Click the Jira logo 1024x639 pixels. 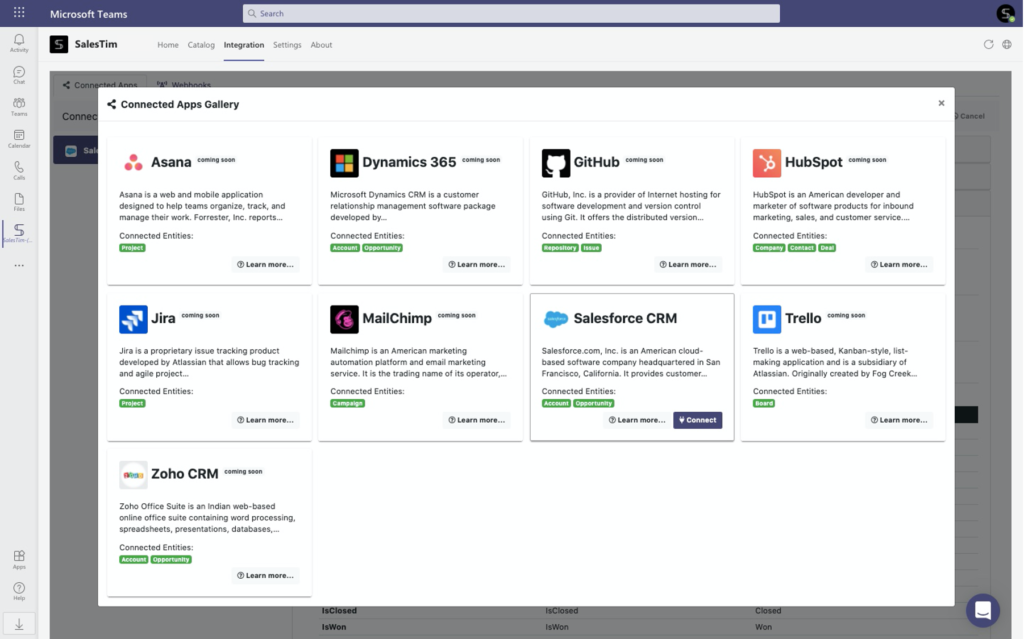[133, 319]
